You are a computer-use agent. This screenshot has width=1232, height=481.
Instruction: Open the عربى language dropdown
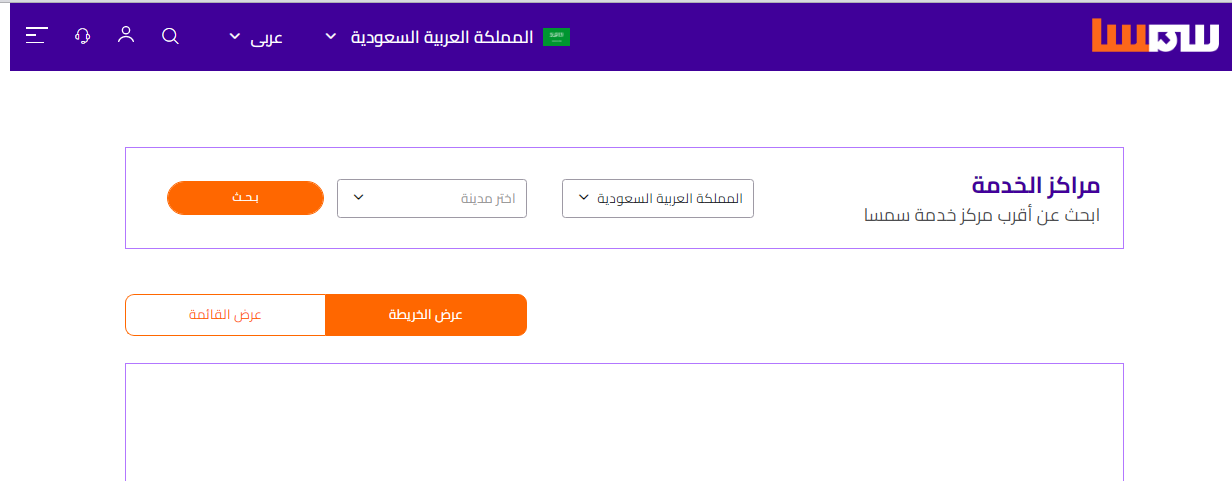click(x=265, y=38)
